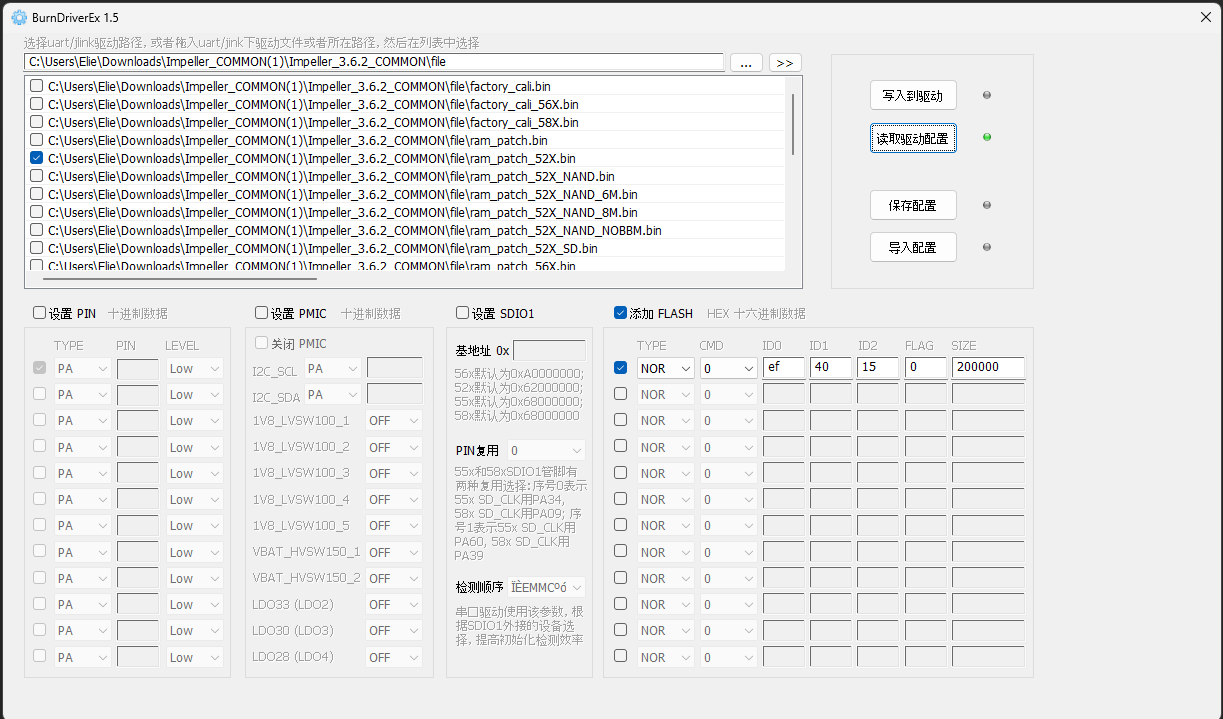Check the factory_cali_56X.bin checkbox
This screenshot has height=719, width=1223.
pos(37,104)
